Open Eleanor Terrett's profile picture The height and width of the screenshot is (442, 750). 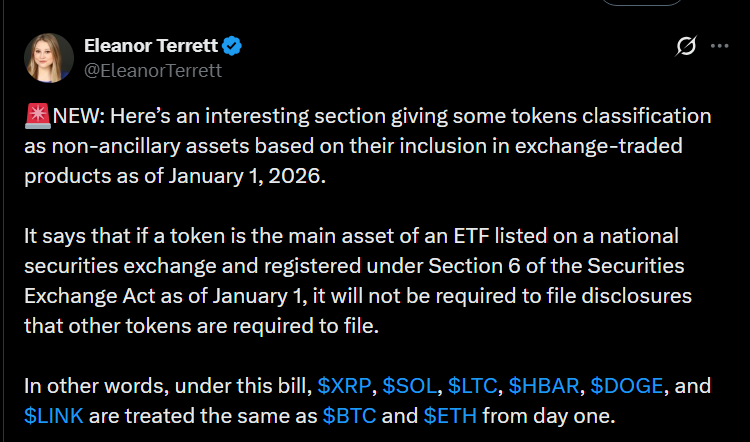[49, 58]
